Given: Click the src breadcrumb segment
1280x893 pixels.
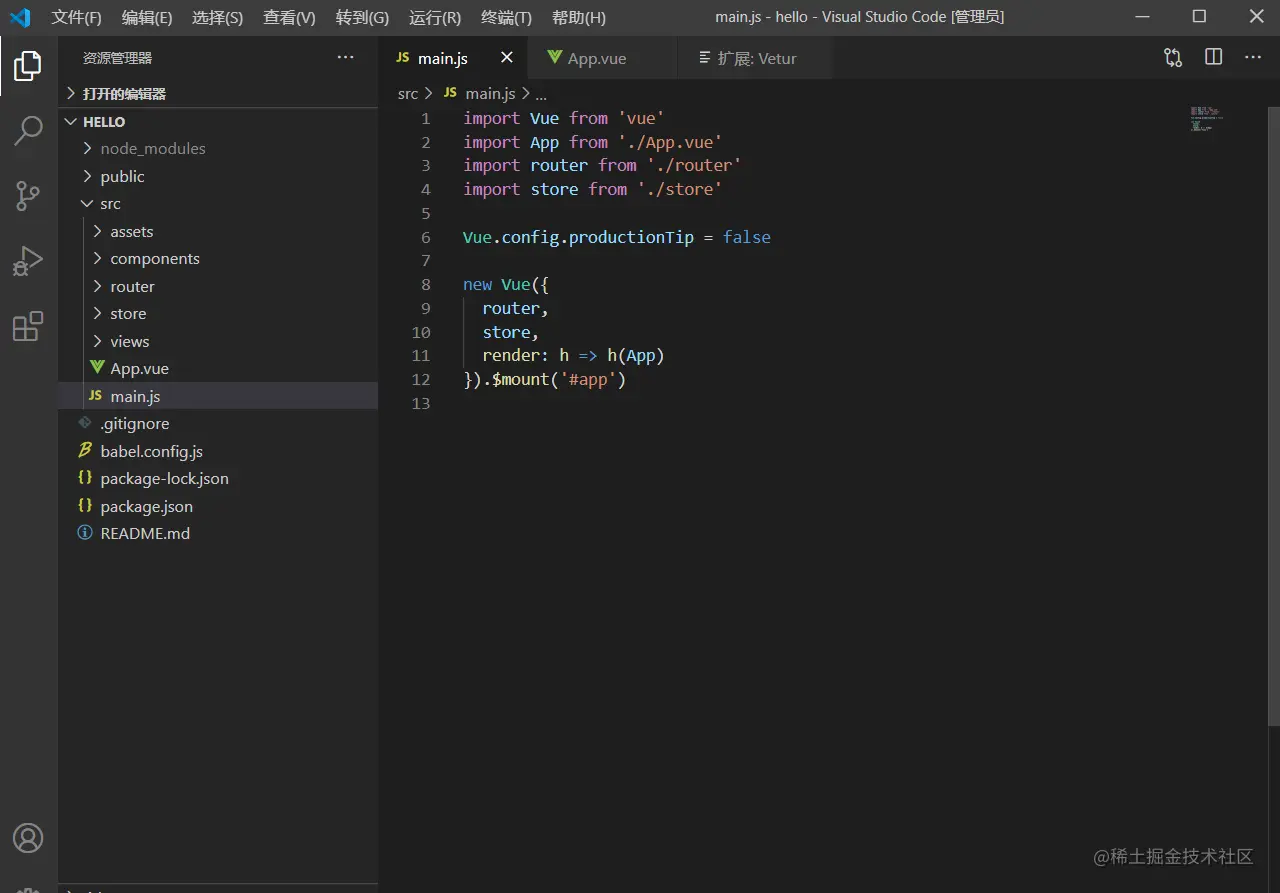Looking at the screenshot, I should [x=407, y=93].
